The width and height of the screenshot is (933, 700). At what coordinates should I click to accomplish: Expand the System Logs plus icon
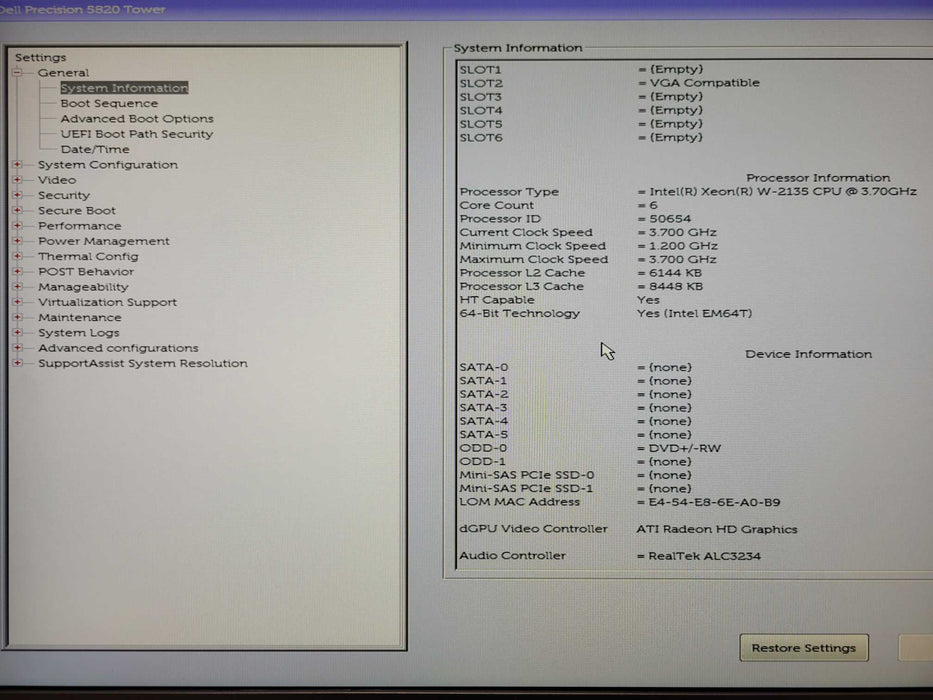[x=17, y=333]
